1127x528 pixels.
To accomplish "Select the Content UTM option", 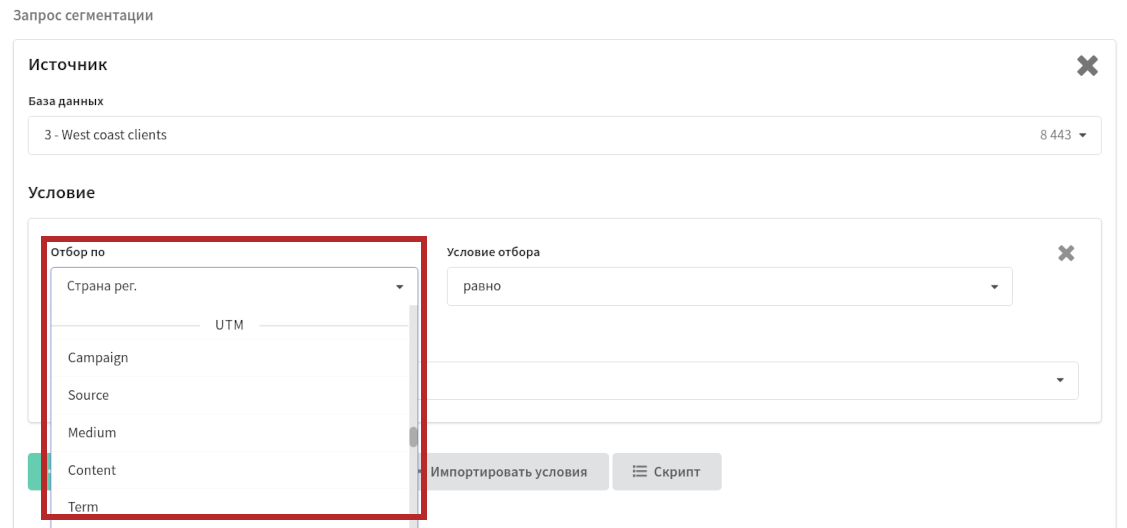I will [x=230, y=470].
